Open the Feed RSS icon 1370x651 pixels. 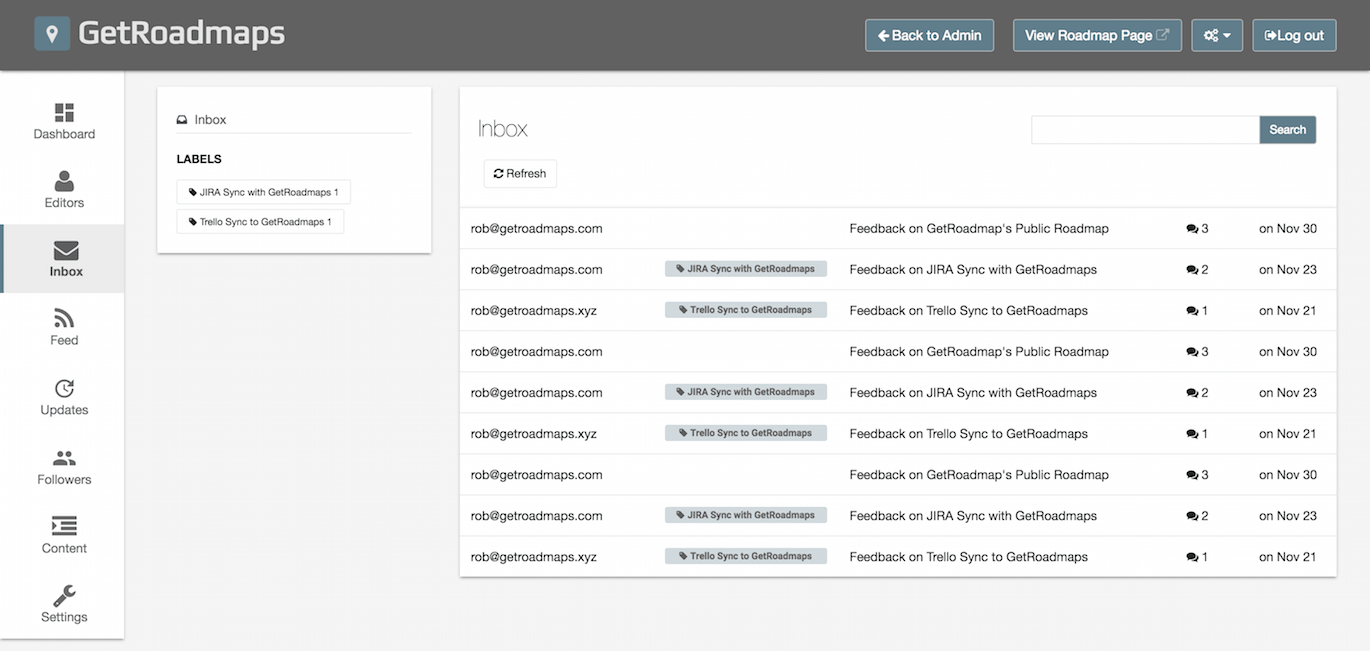coord(64,319)
